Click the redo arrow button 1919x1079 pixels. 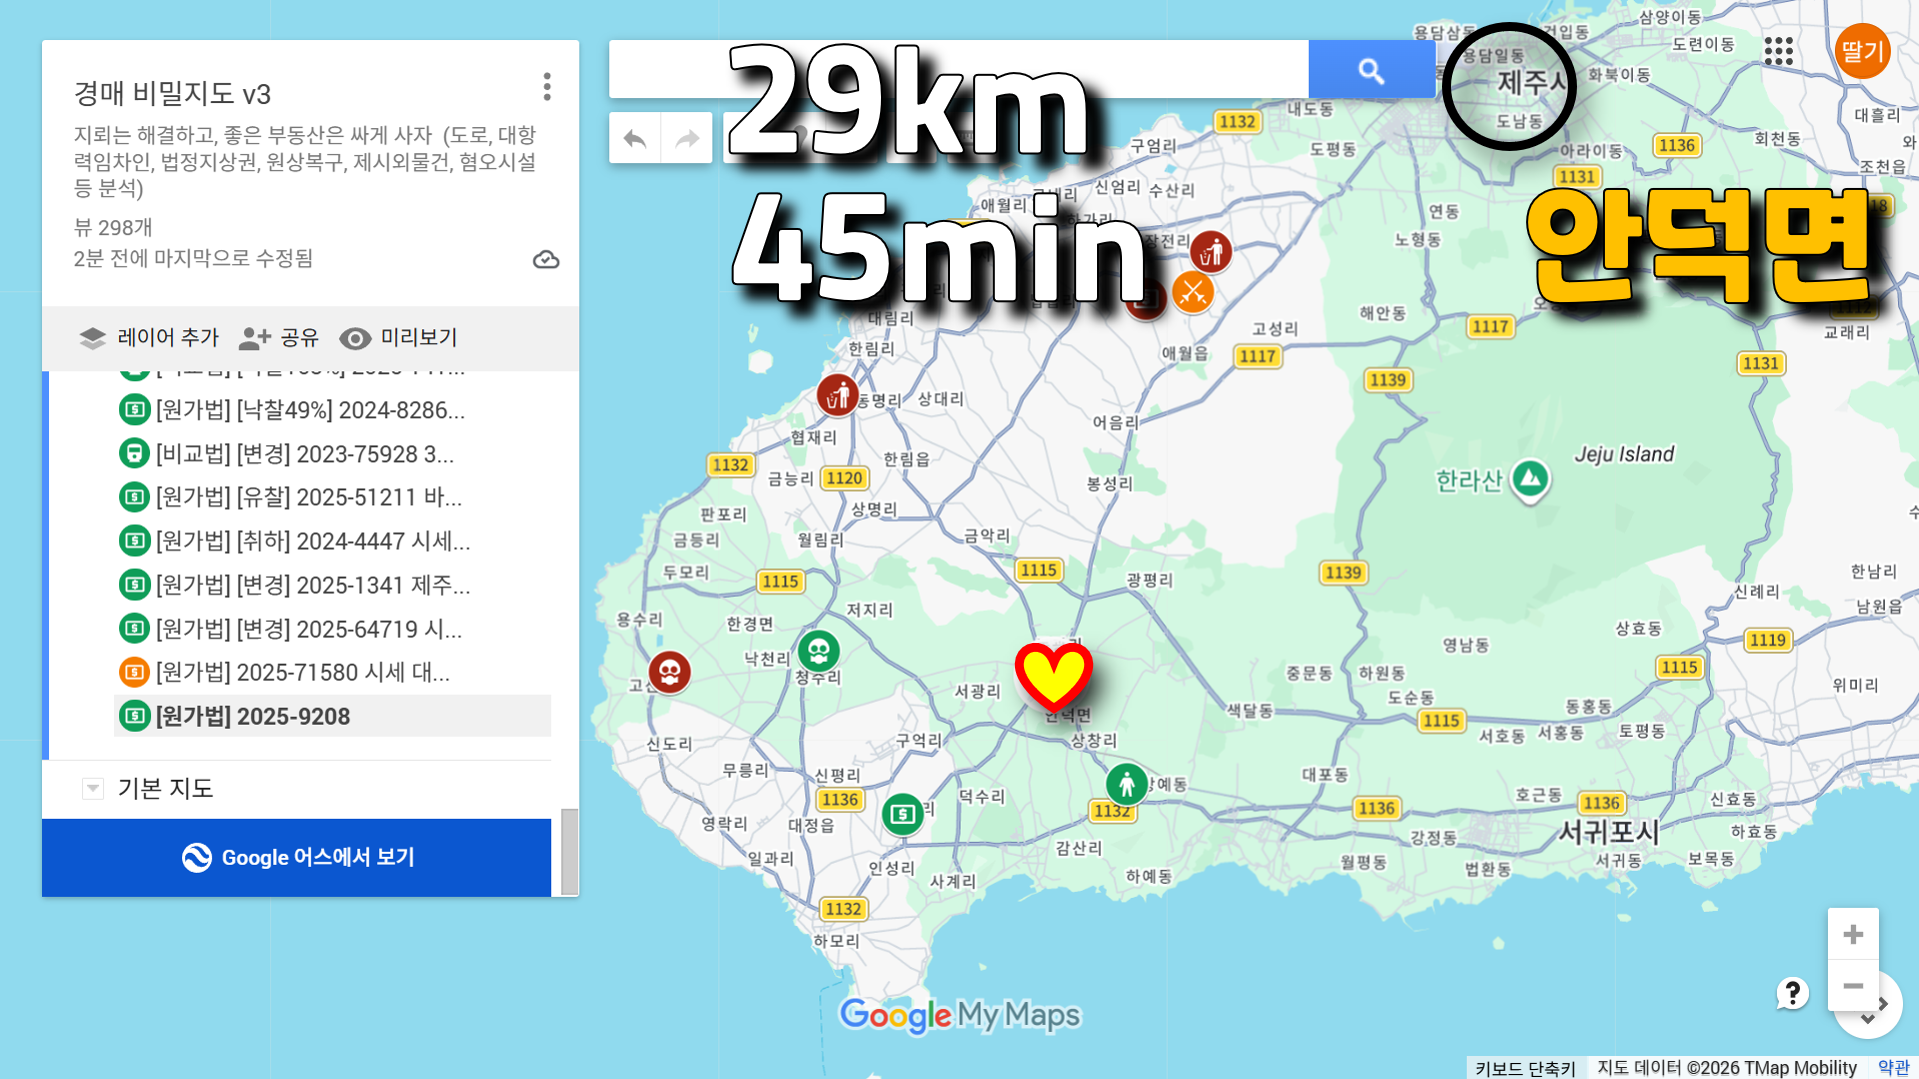[687, 138]
